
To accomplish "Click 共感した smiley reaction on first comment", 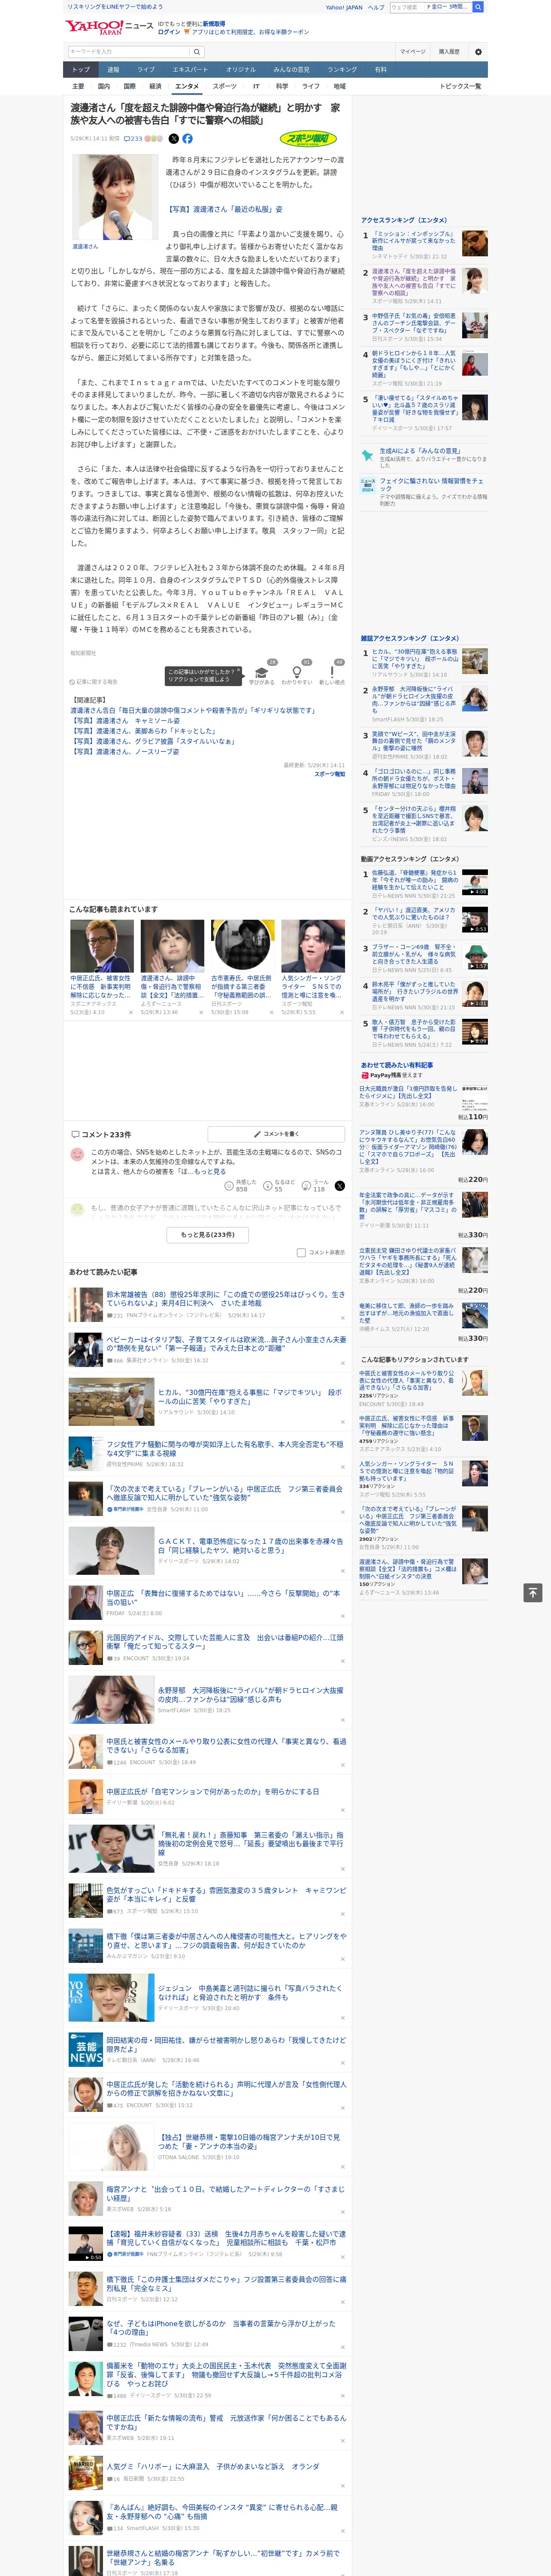I will [x=241, y=1185].
